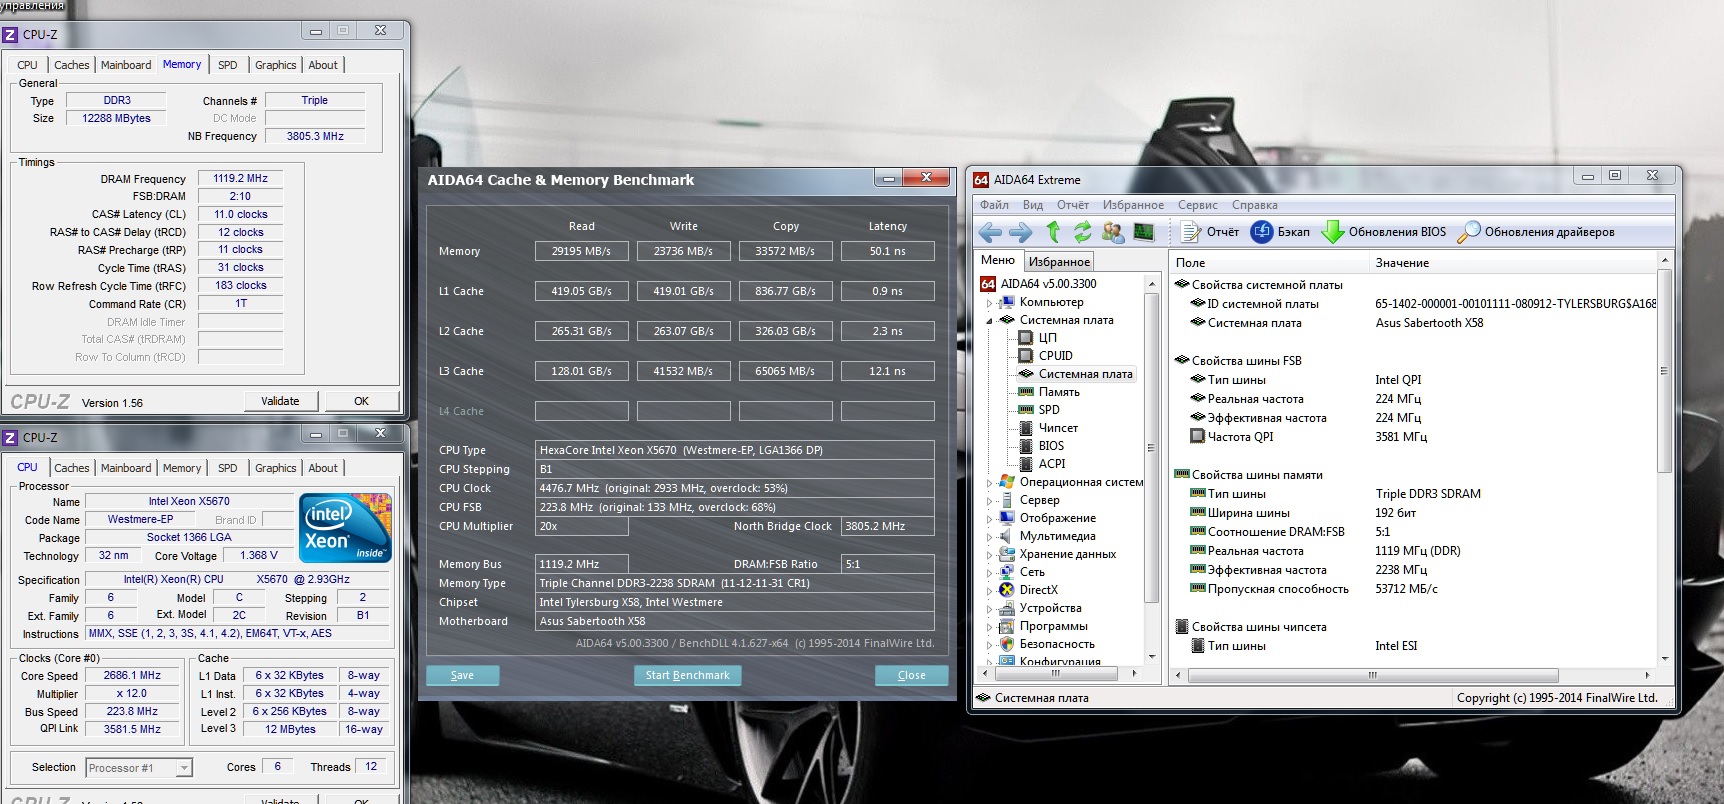Click the Обновления BIOS toolbar button
This screenshot has height=804, width=1724.
pyautogui.click(x=1383, y=232)
